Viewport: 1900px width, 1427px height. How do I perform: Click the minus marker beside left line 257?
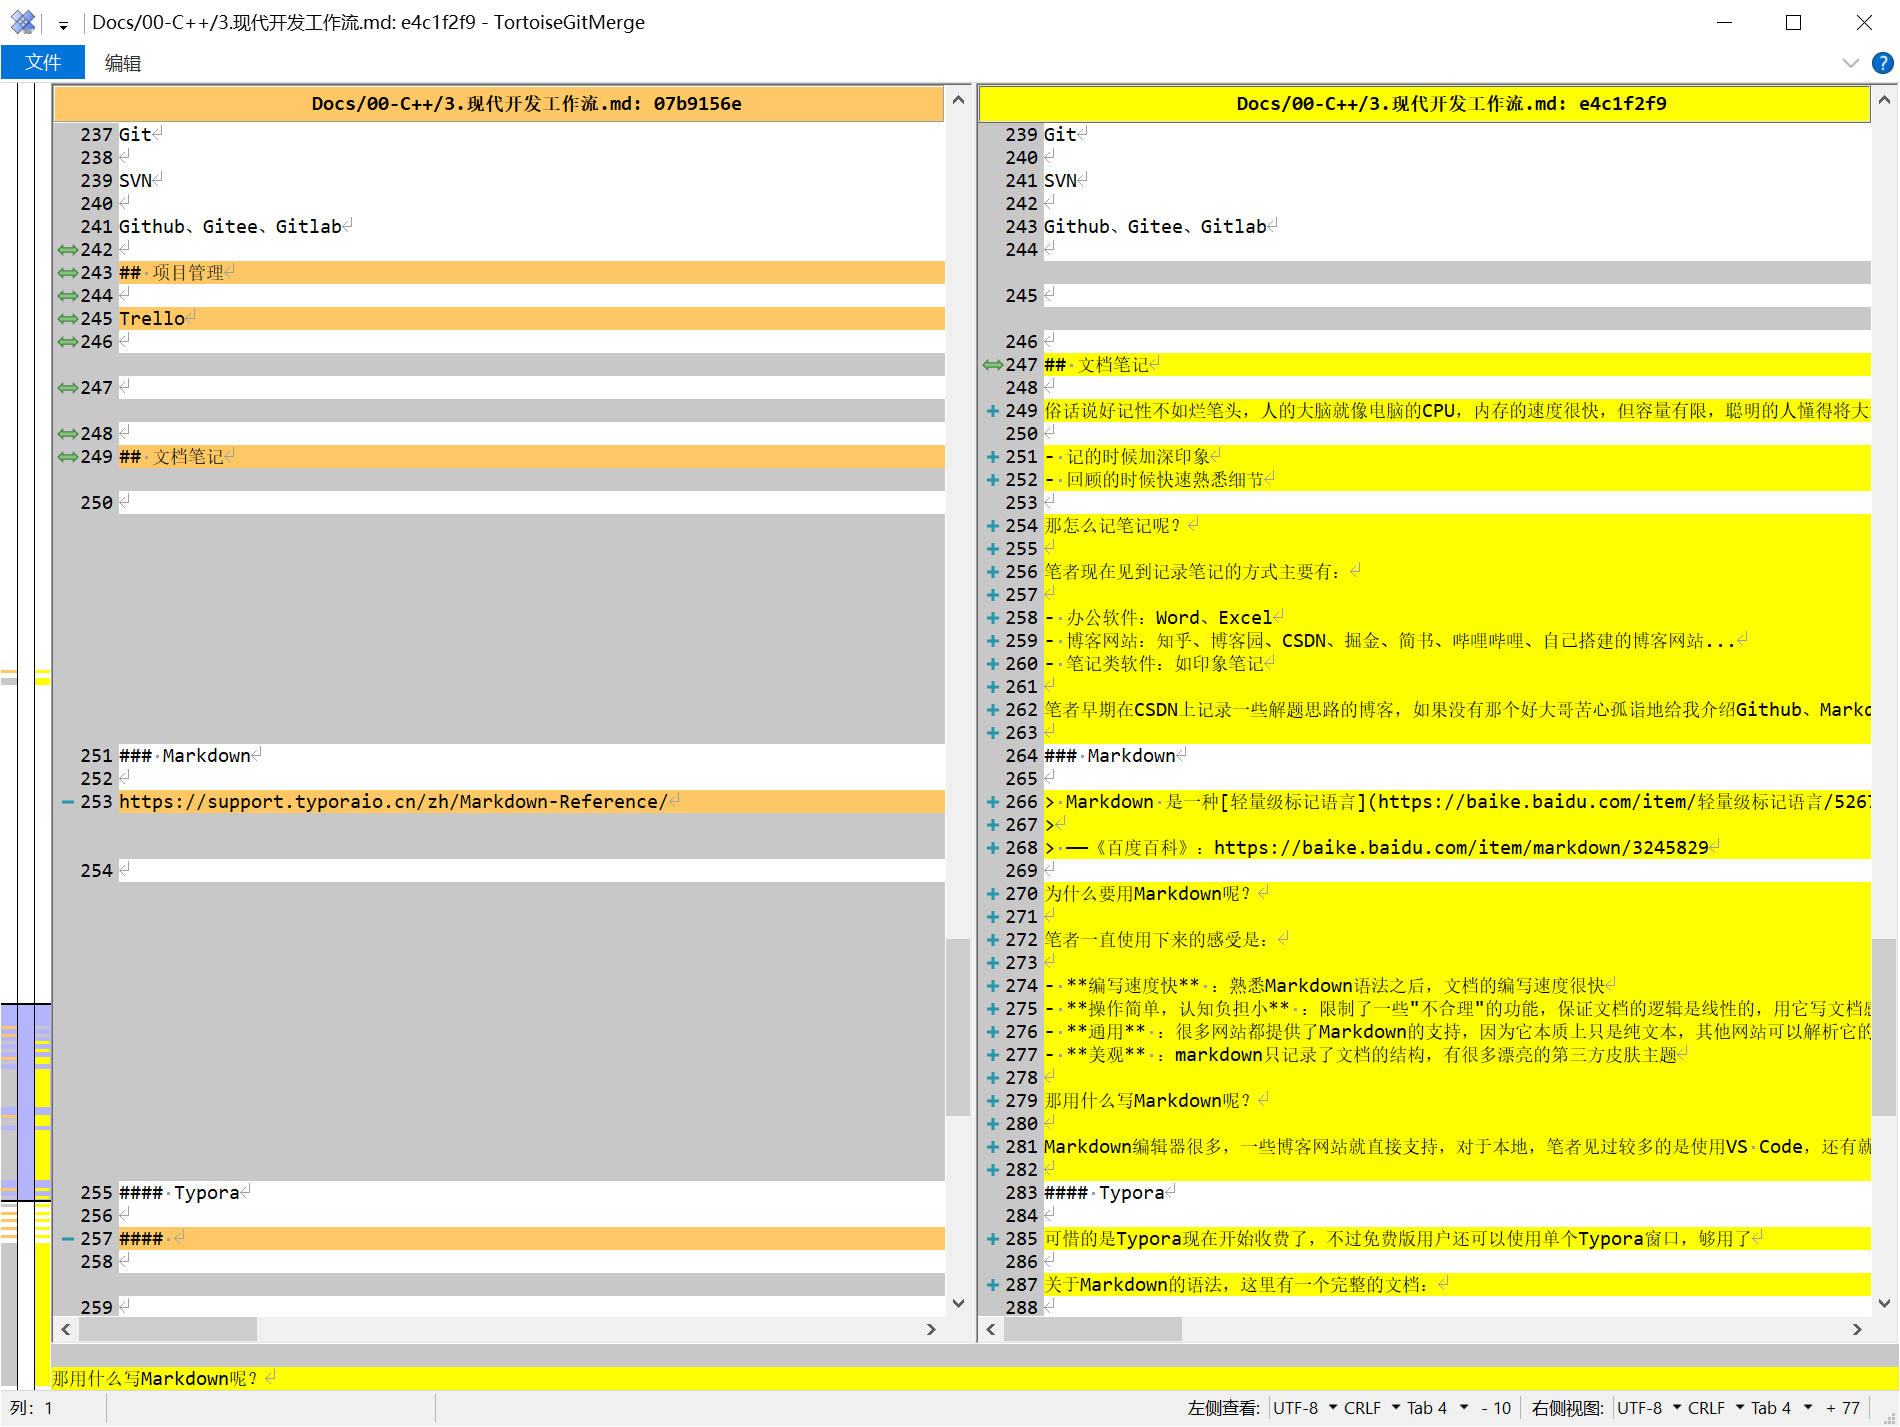(x=67, y=1239)
